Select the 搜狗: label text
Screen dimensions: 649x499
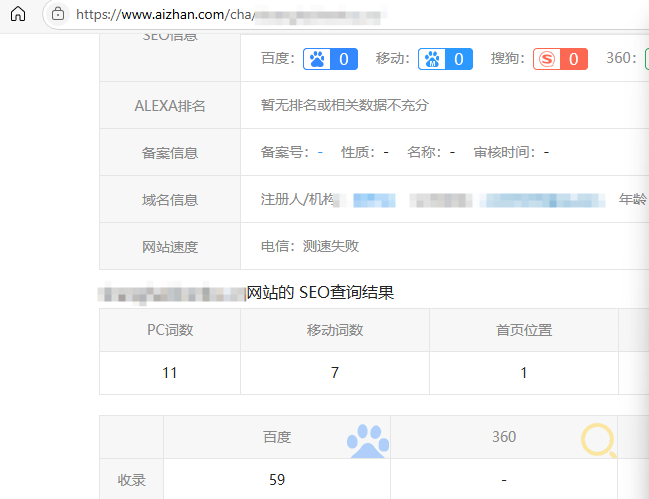click(x=508, y=58)
